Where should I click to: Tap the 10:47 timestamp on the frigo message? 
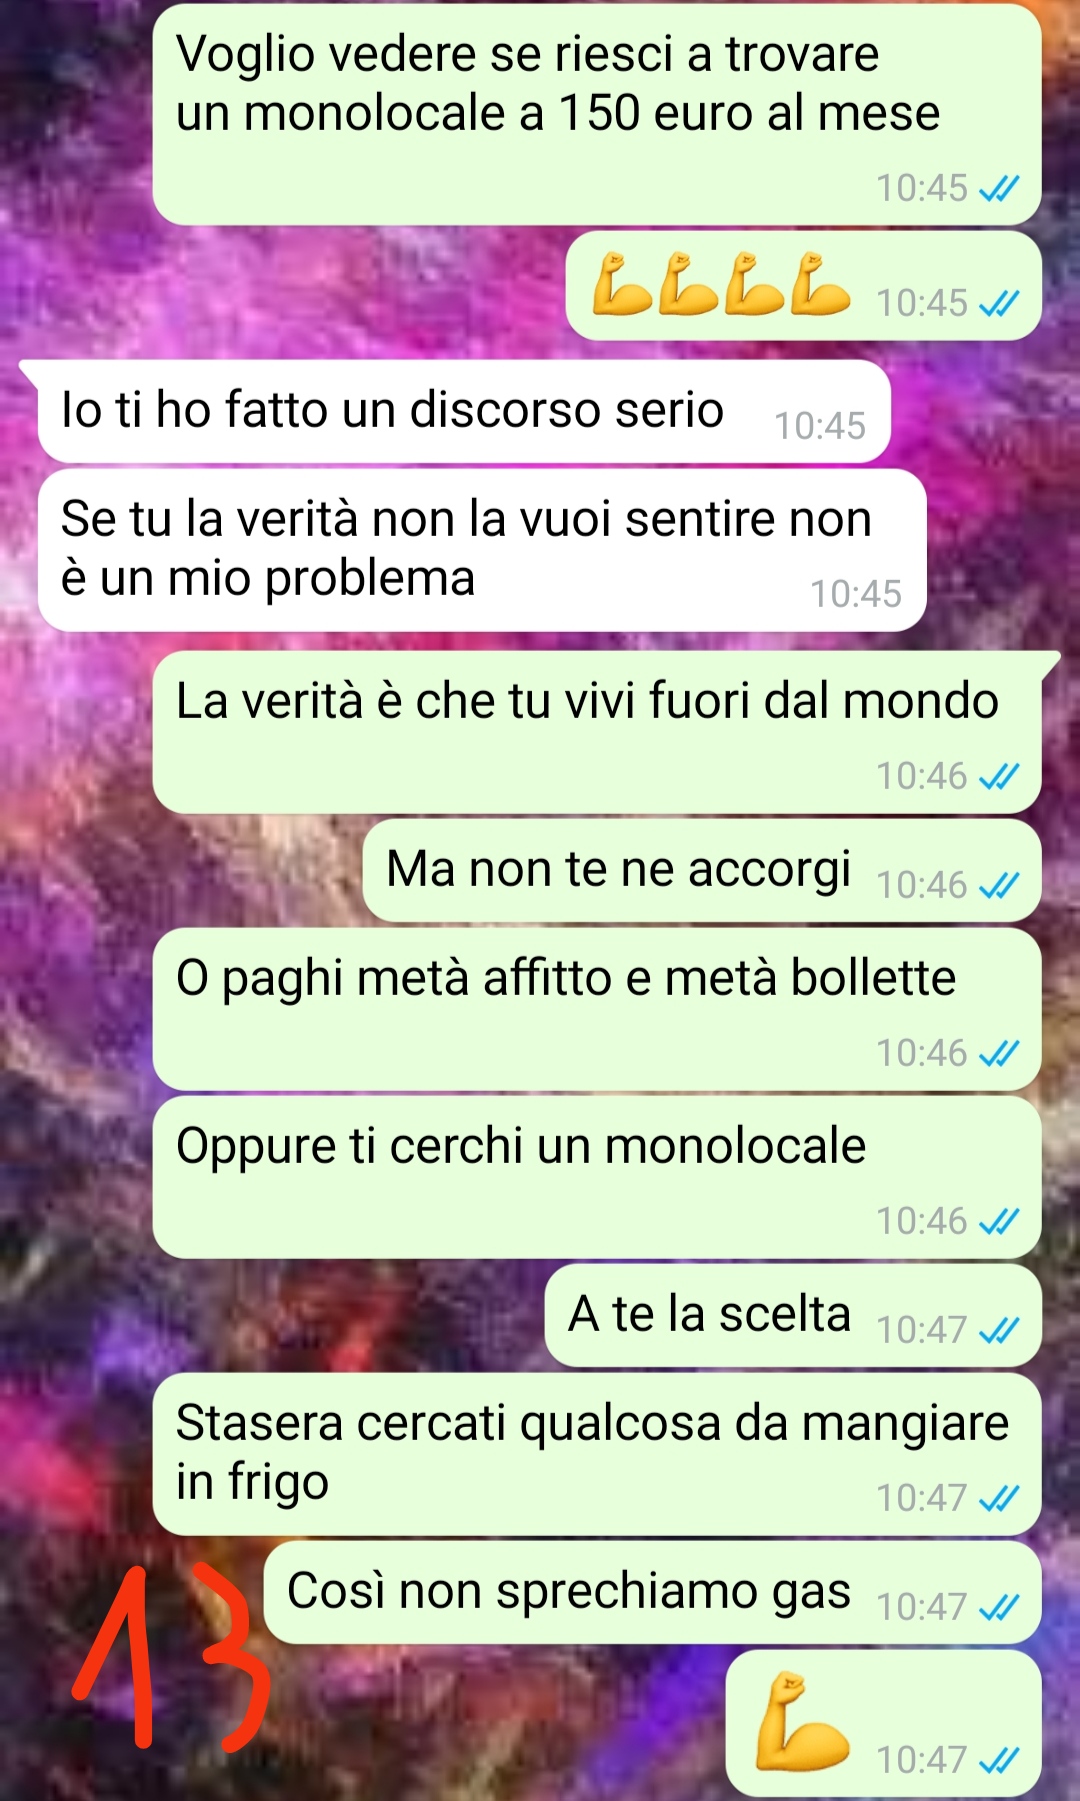coord(922,1498)
